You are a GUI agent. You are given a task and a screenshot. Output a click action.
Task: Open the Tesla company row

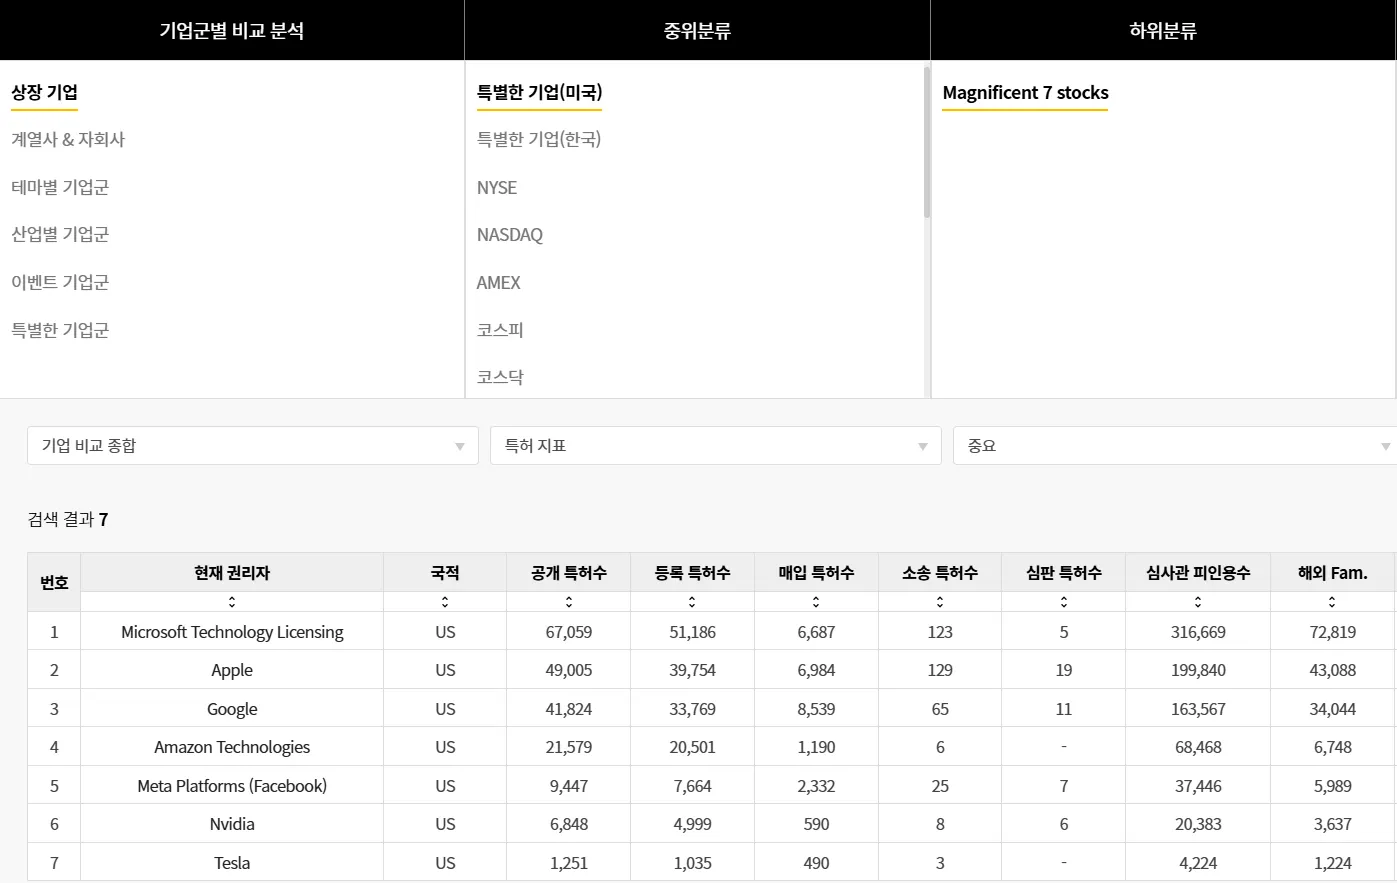click(x=232, y=863)
